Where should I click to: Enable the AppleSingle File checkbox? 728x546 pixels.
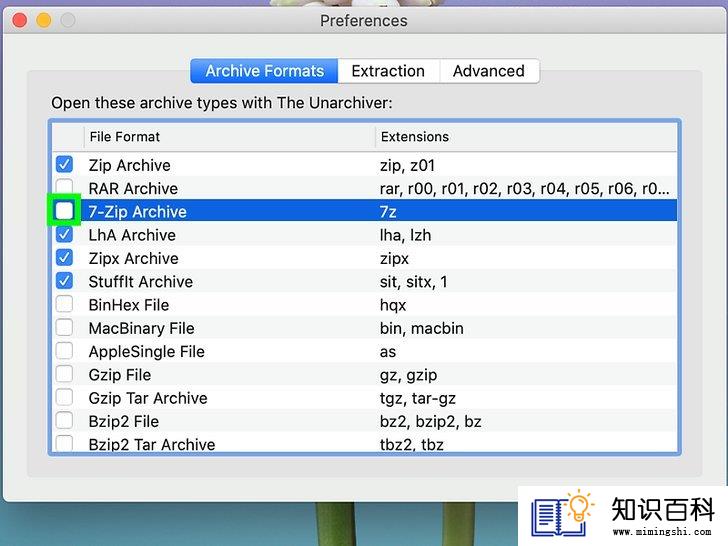(64, 351)
